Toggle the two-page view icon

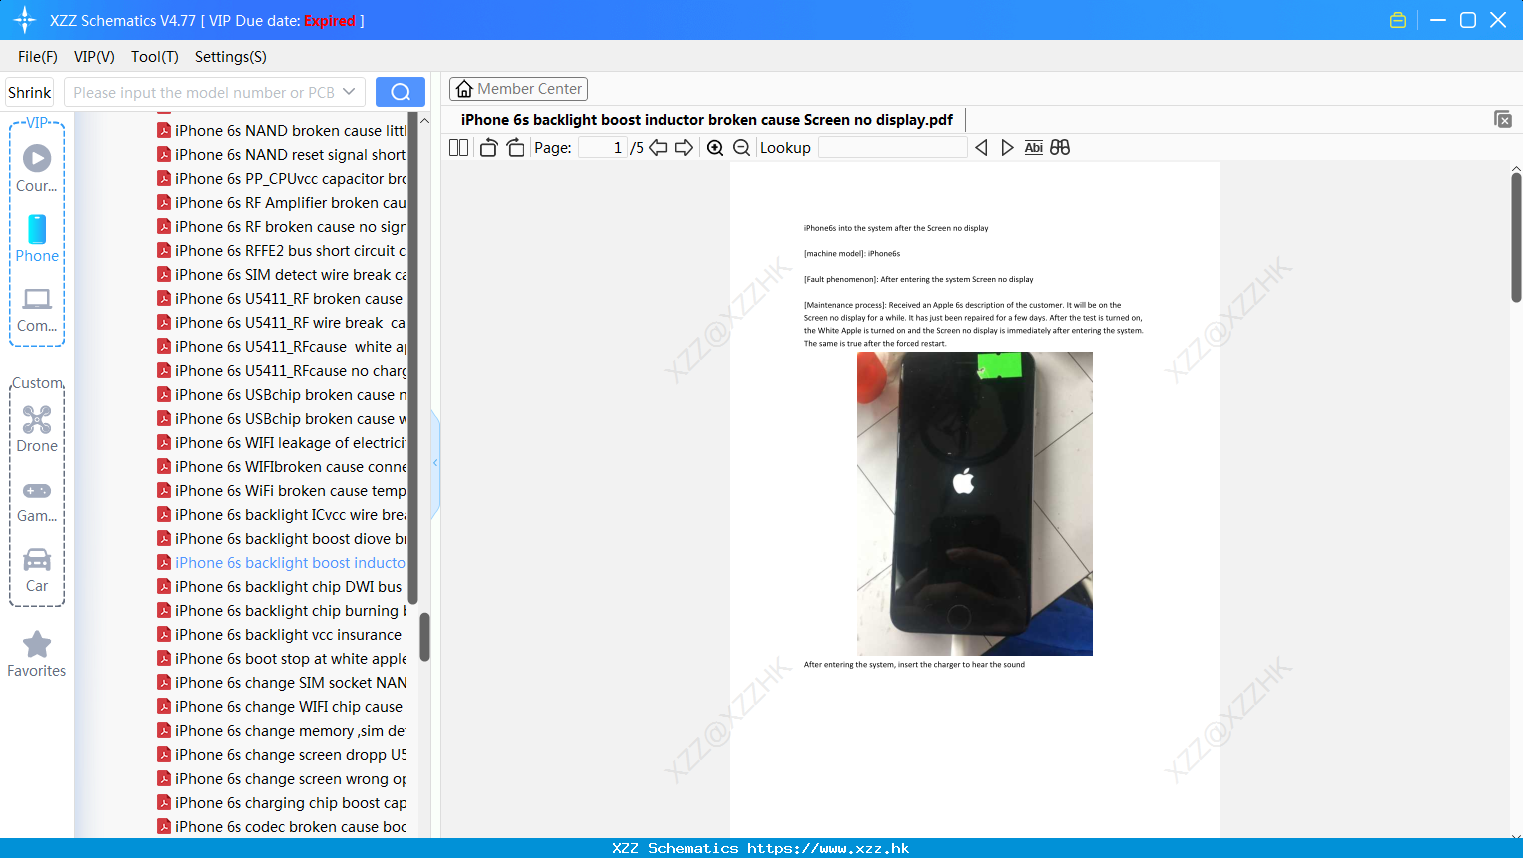458,148
